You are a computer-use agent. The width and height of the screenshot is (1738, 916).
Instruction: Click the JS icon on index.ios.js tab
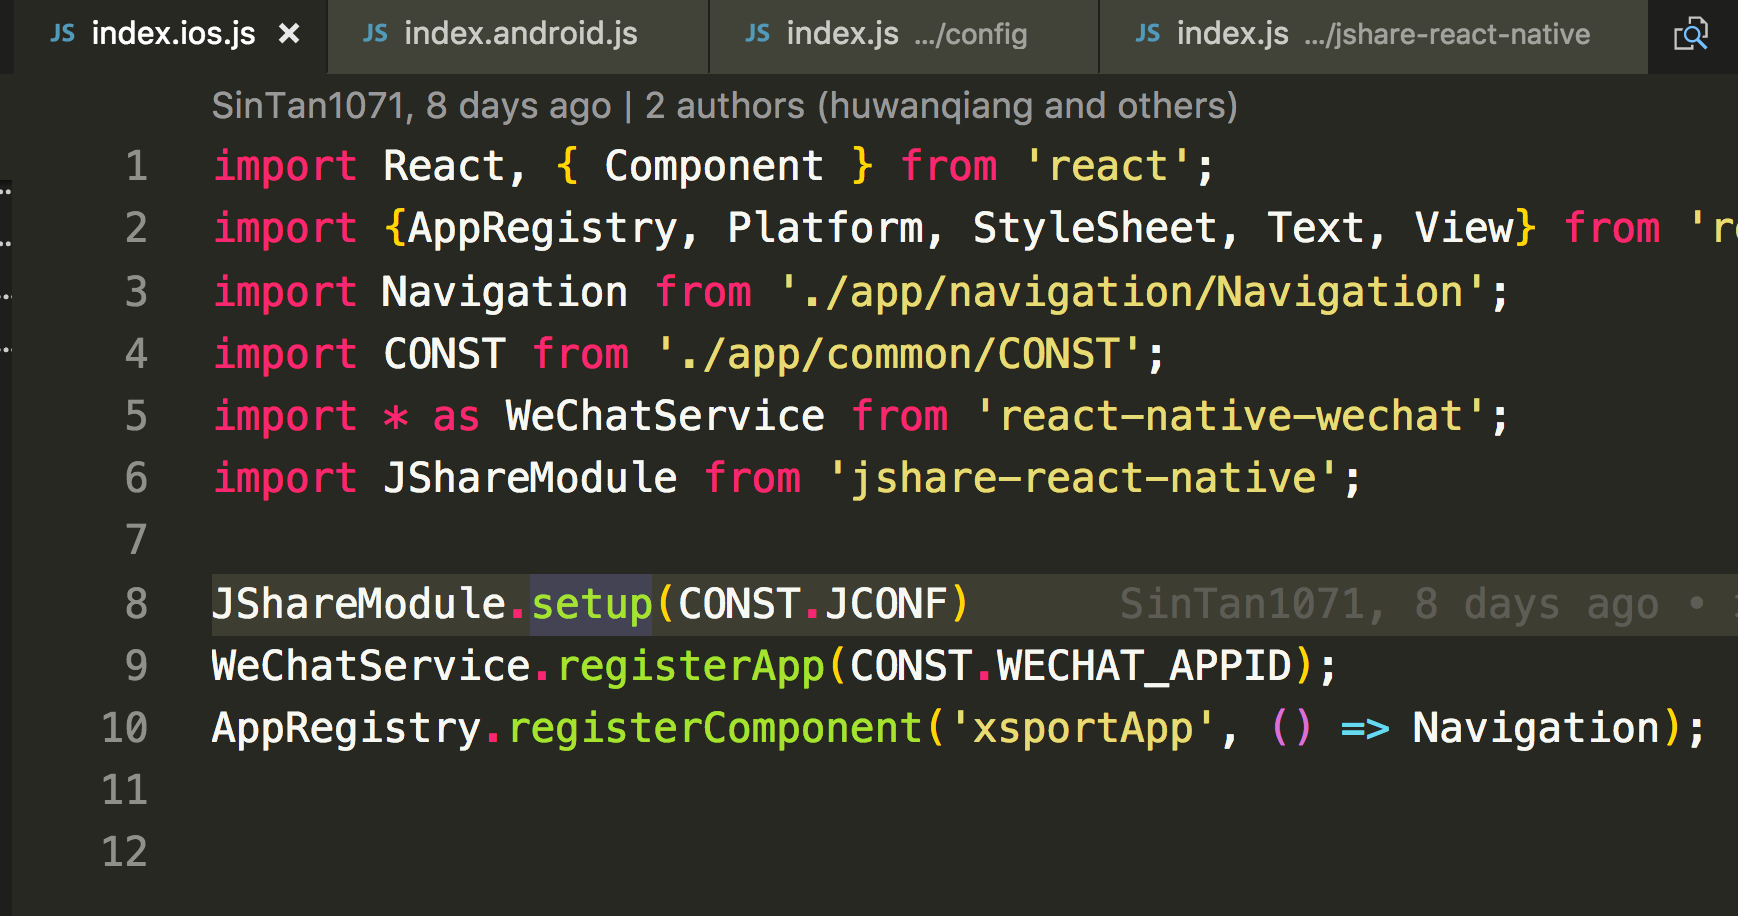tap(62, 33)
